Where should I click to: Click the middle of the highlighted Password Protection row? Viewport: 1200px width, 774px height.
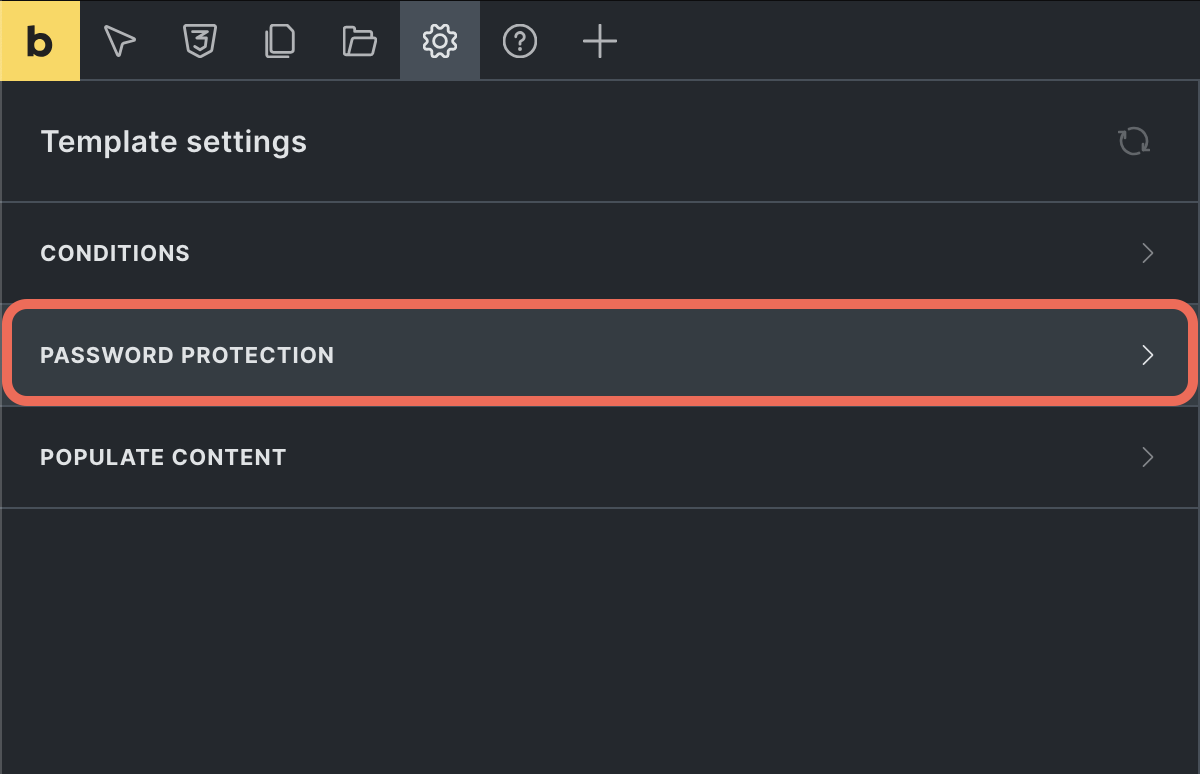[x=600, y=355]
